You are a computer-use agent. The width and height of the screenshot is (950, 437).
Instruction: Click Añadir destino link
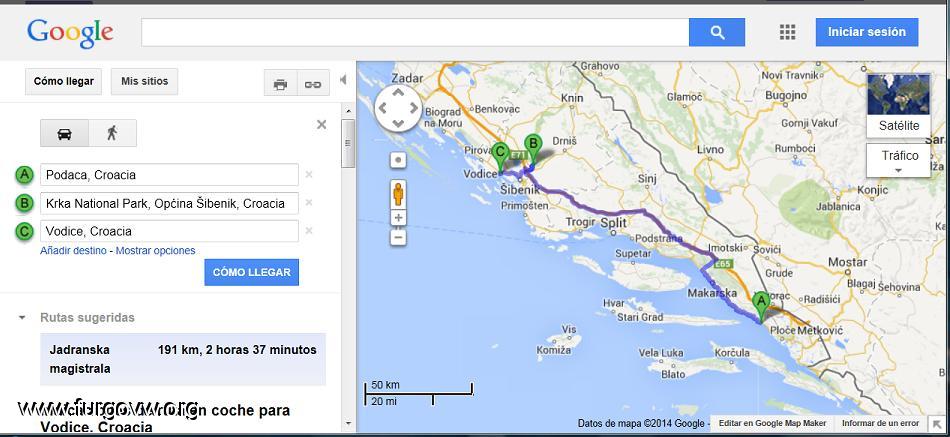73,250
